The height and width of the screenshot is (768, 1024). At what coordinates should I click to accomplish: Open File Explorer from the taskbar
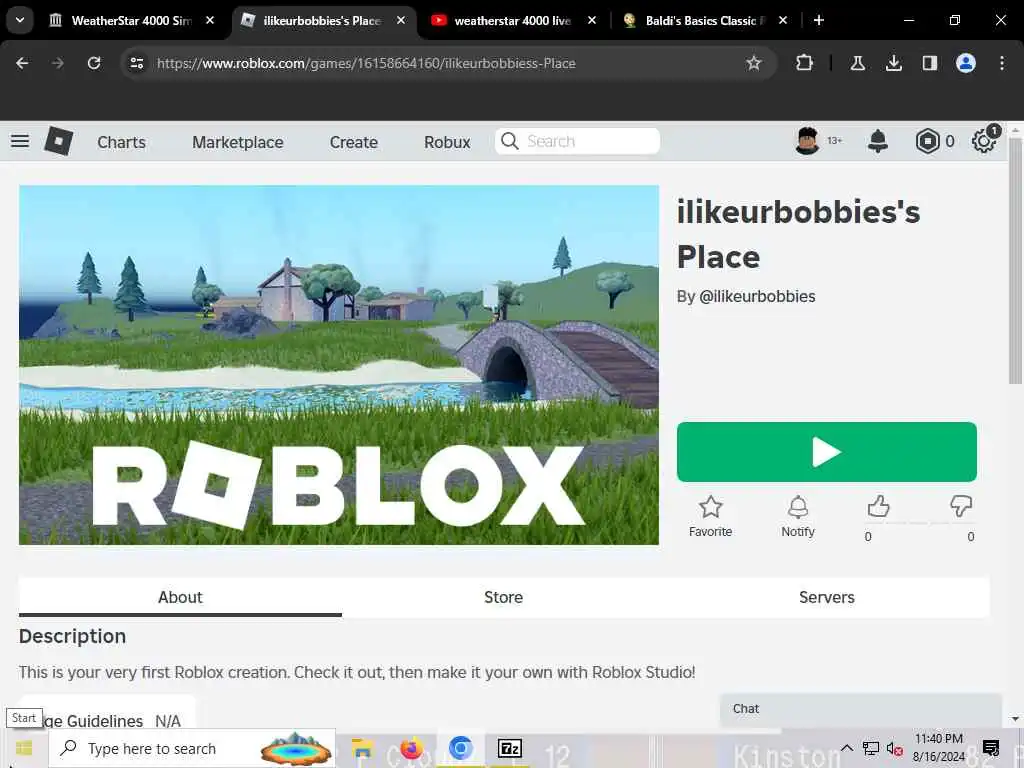pyautogui.click(x=361, y=748)
